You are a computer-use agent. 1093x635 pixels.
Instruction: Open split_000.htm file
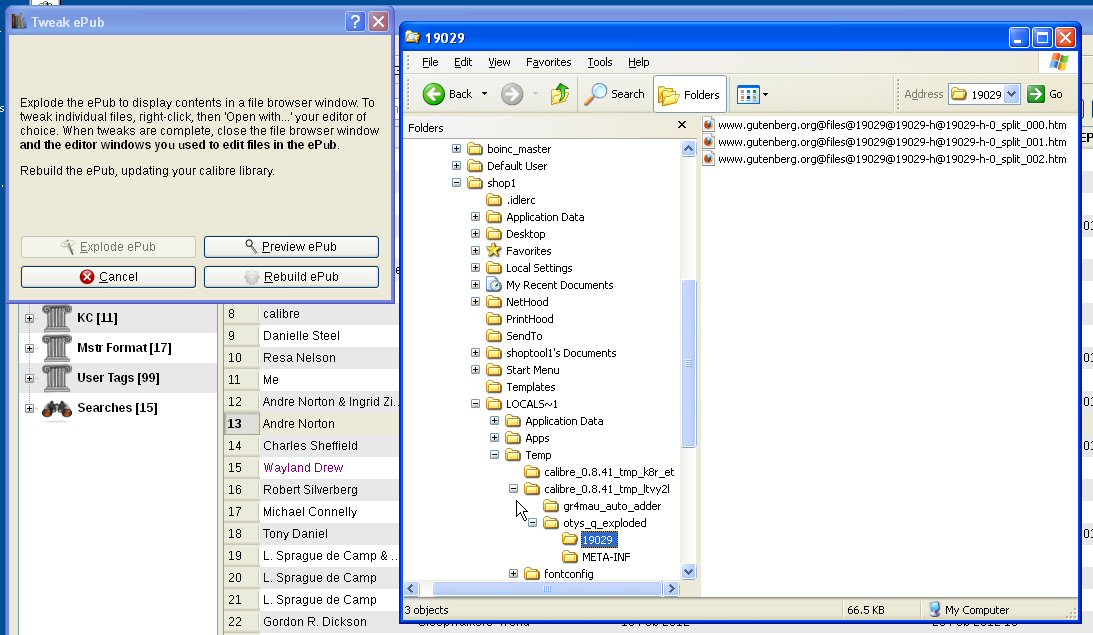(885, 125)
